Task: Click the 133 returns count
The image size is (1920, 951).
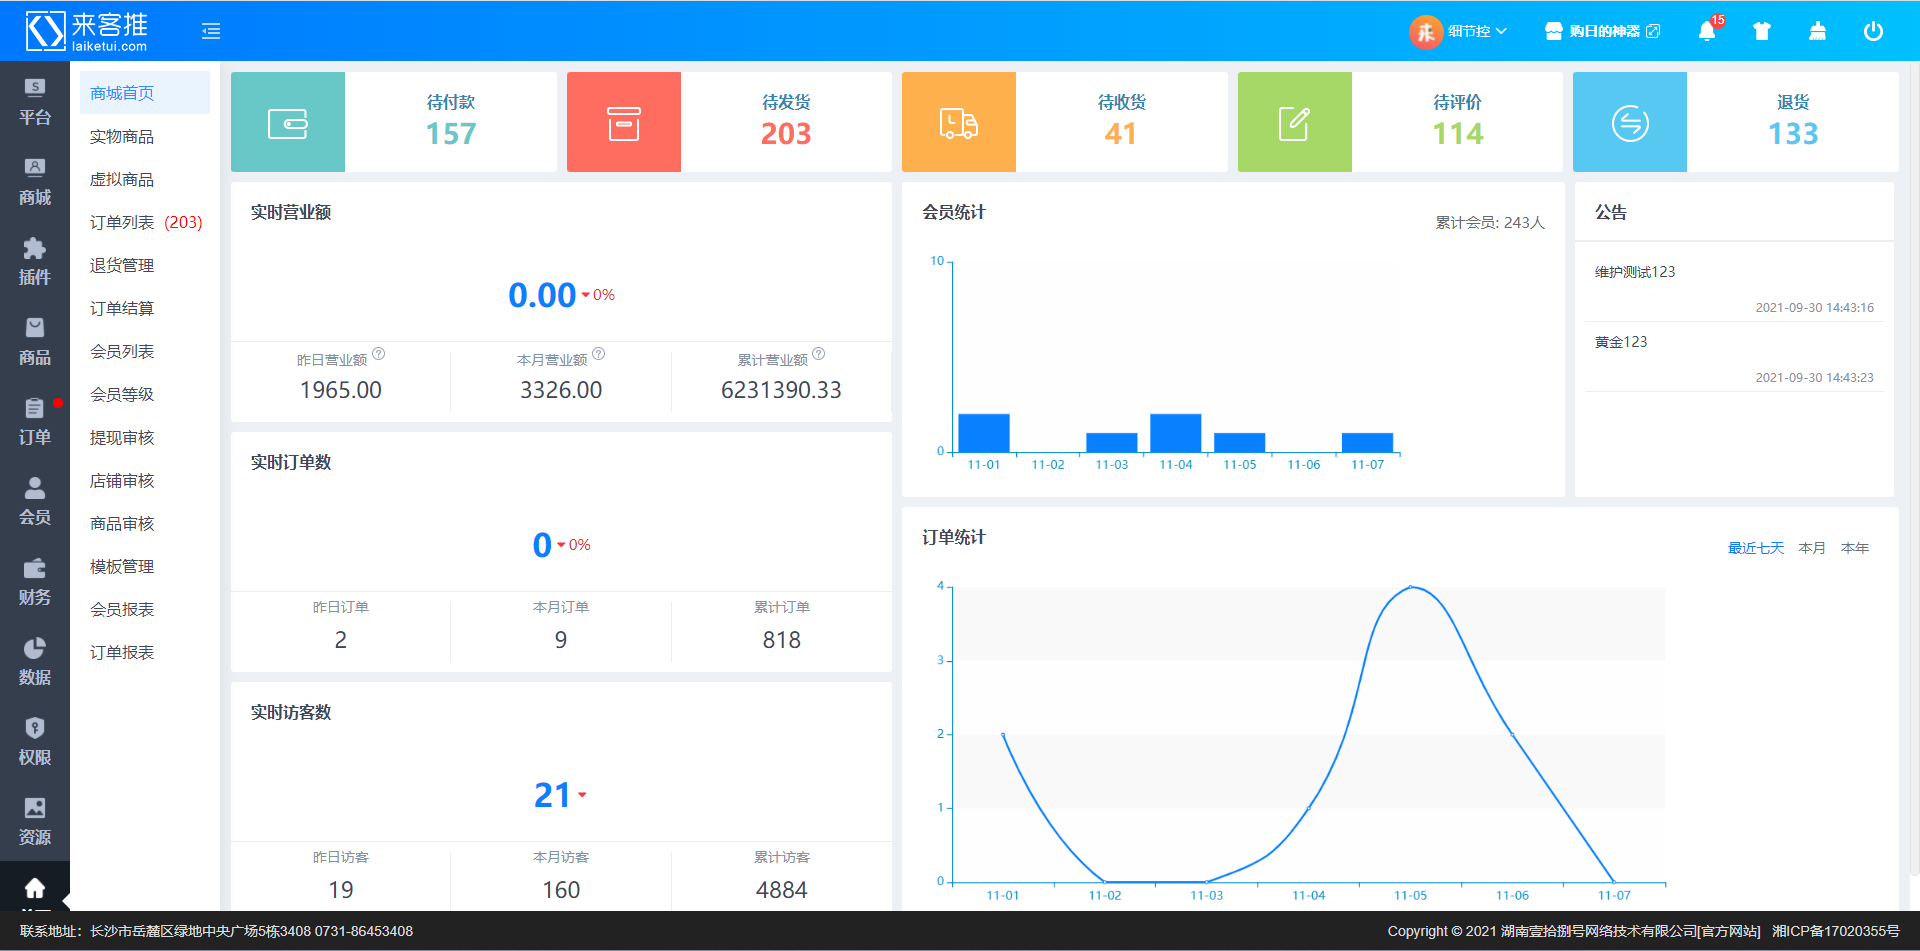Action: click(x=1793, y=134)
